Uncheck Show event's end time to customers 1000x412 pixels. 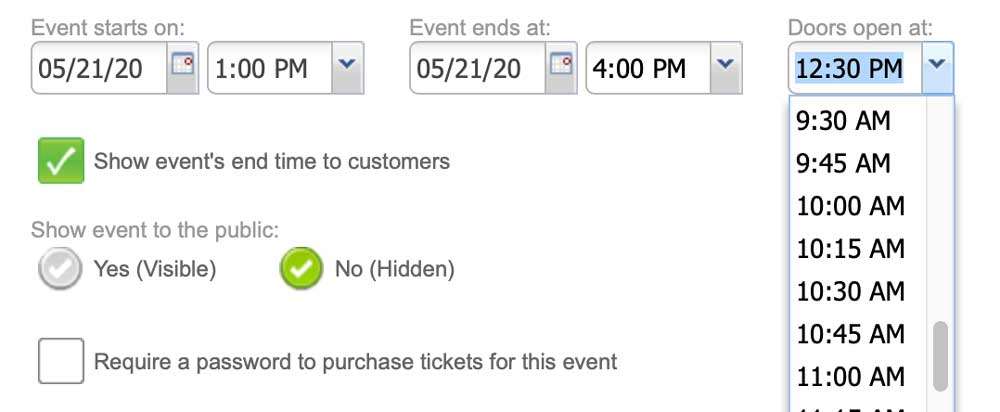coord(61,161)
